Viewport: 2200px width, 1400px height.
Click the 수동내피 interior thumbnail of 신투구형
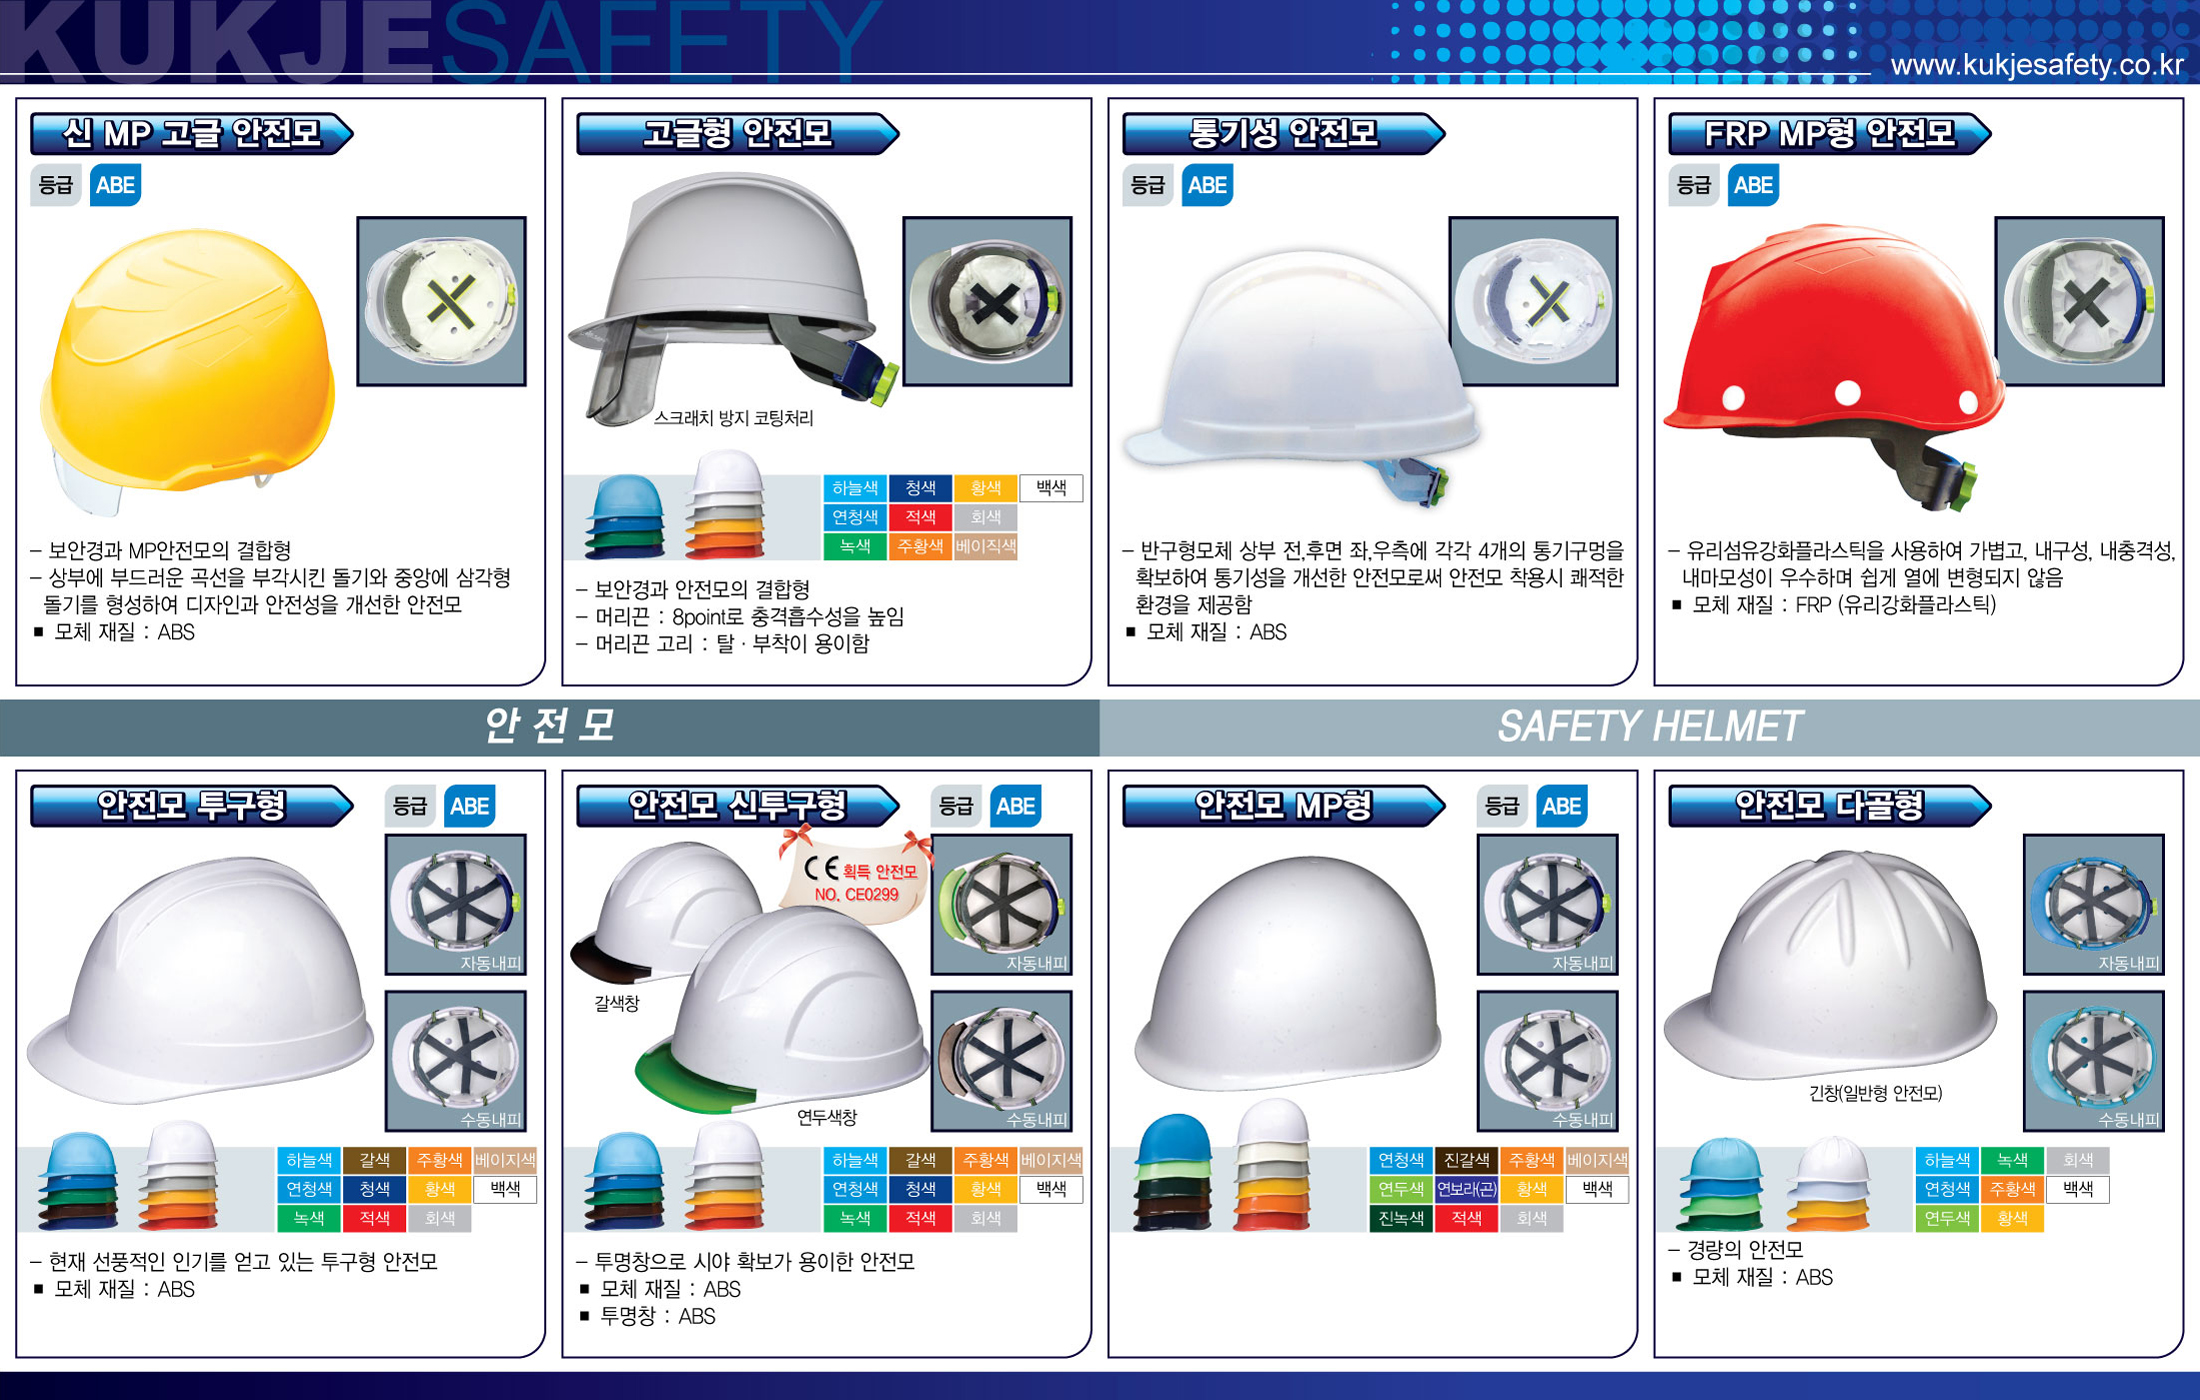1002,1061
